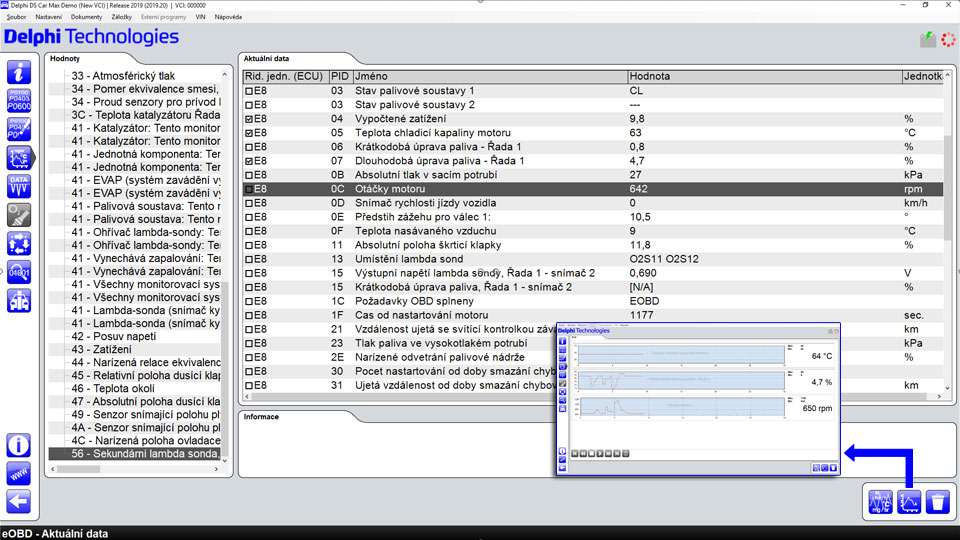Select 33 - Atmosférický tlak in the list
The height and width of the screenshot is (540, 960).
pyautogui.click(x=123, y=76)
